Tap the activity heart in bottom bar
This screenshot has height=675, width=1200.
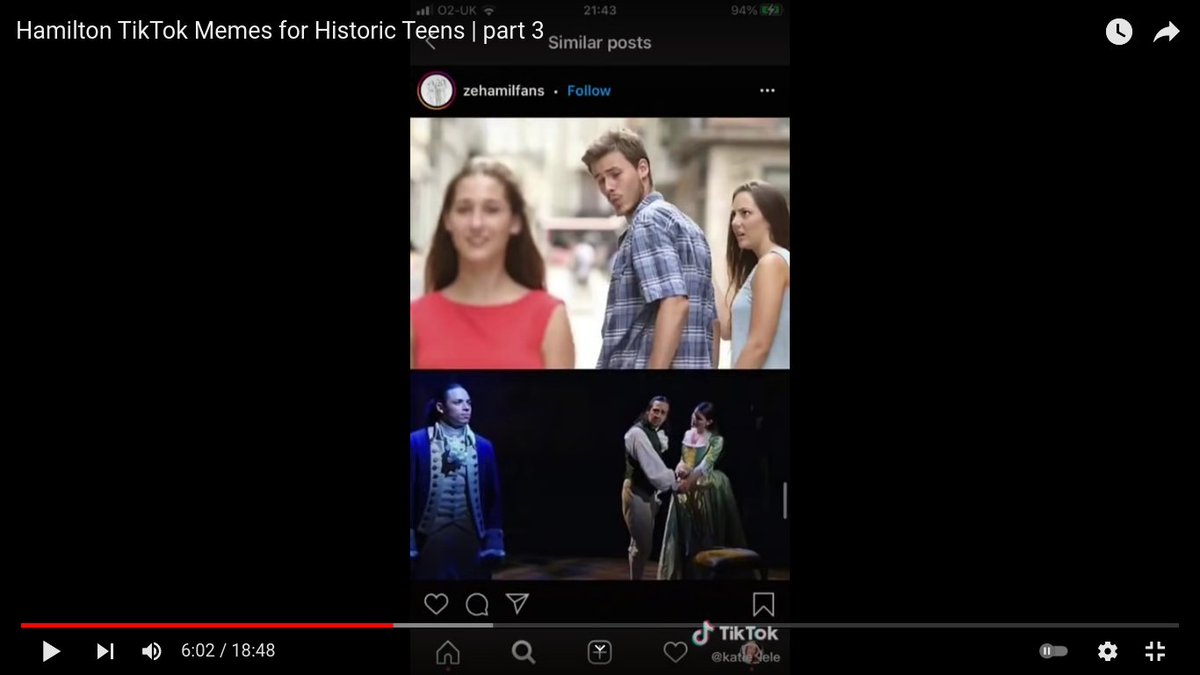(x=676, y=652)
